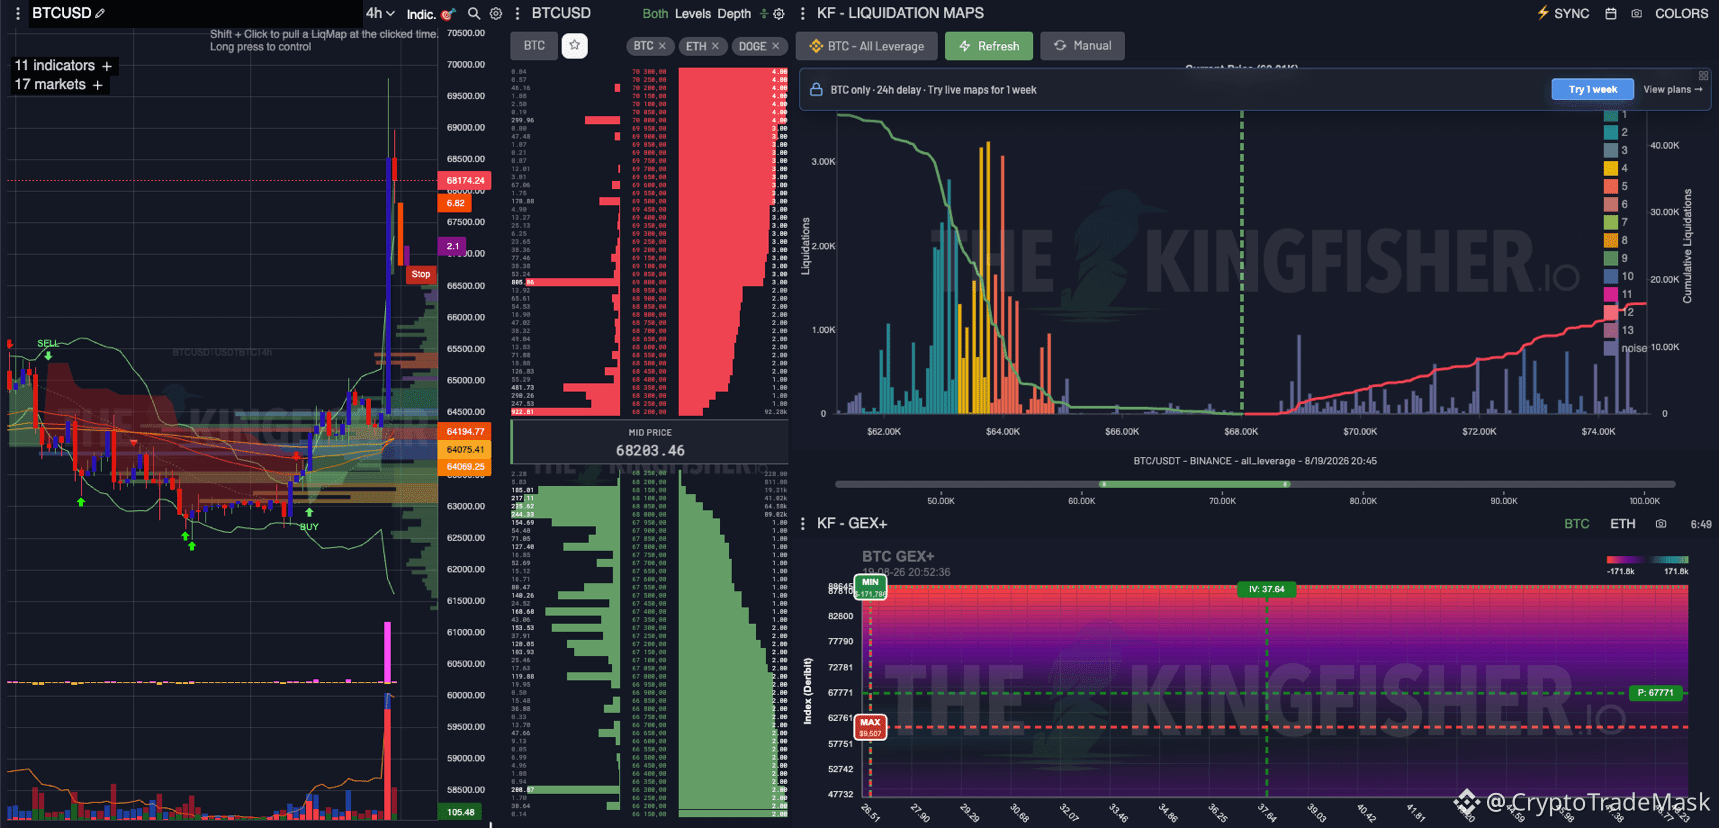The height and width of the screenshot is (828, 1719).
Task: Open the COLORS settings
Action: (1682, 14)
